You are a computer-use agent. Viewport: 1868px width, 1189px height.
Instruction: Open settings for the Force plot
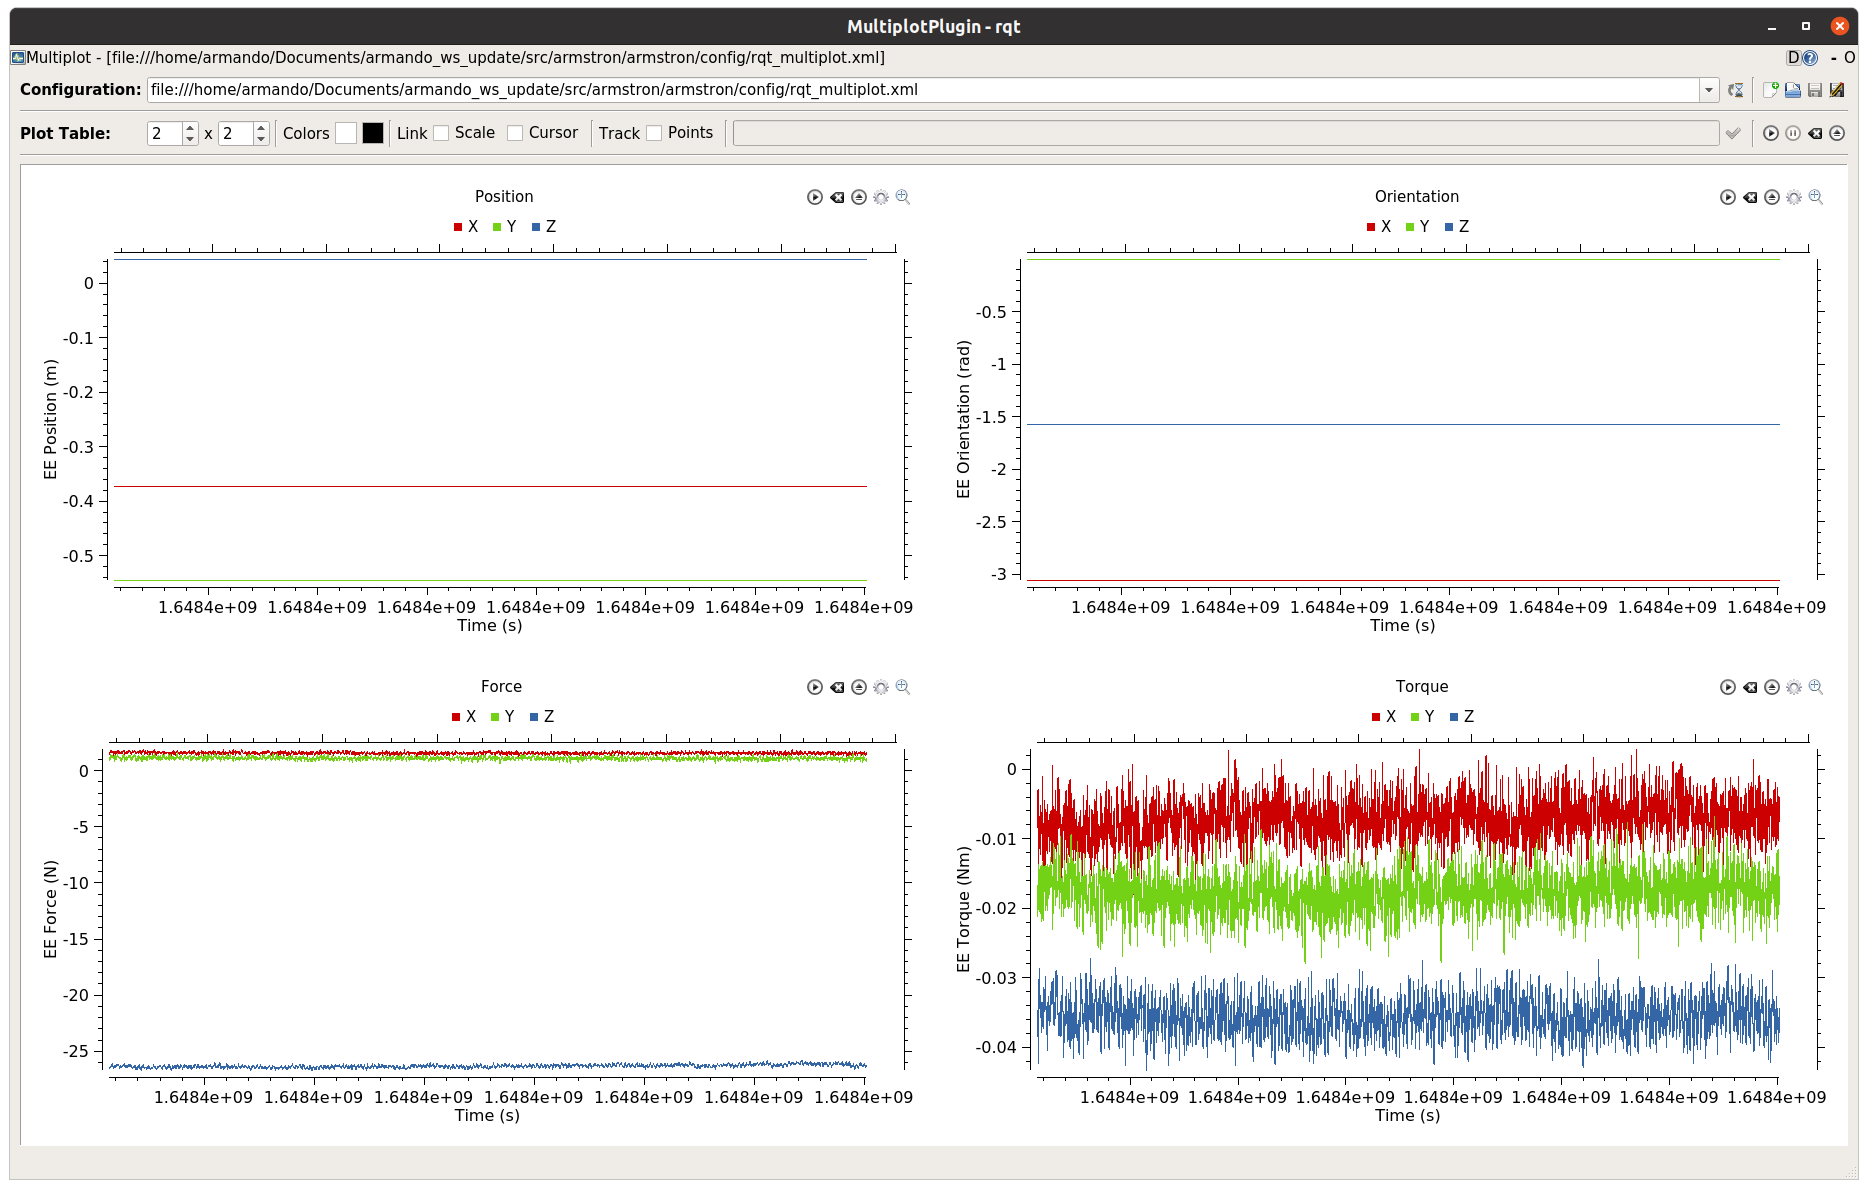click(x=881, y=687)
